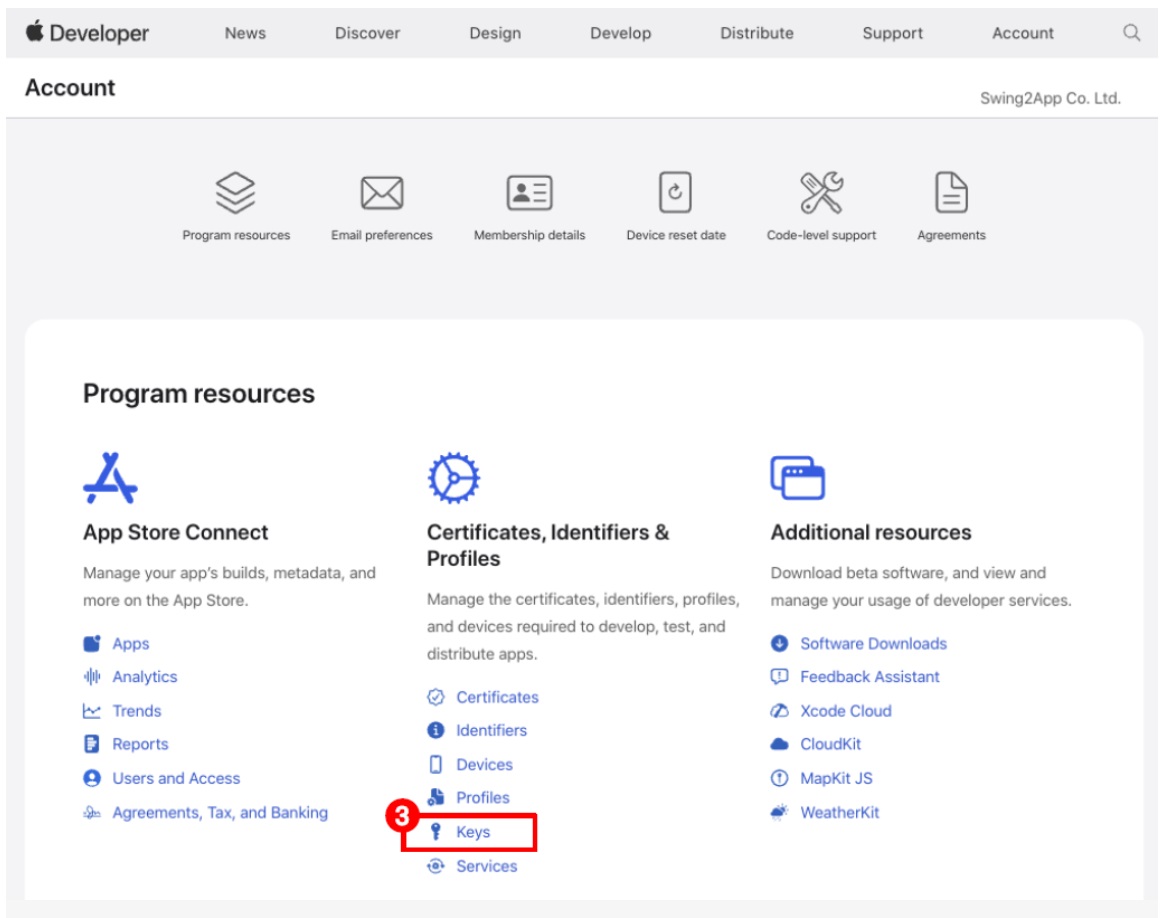Click the Email preferences envelope icon
Viewport: 1161px width, 918px height.
[x=381, y=193]
